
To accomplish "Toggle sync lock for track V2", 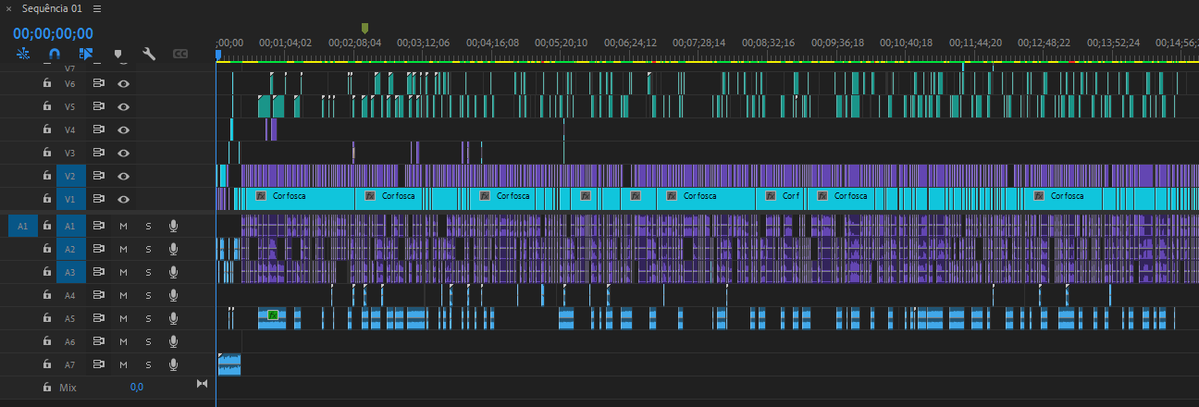I will (98, 175).
